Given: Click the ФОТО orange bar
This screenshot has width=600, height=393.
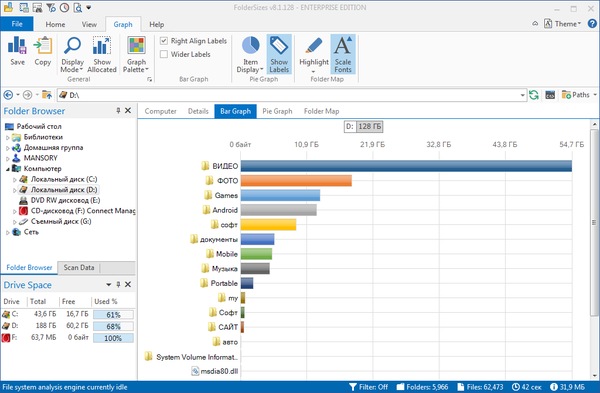Looking at the screenshot, I should pyautogui.click(x=296, y=181).
